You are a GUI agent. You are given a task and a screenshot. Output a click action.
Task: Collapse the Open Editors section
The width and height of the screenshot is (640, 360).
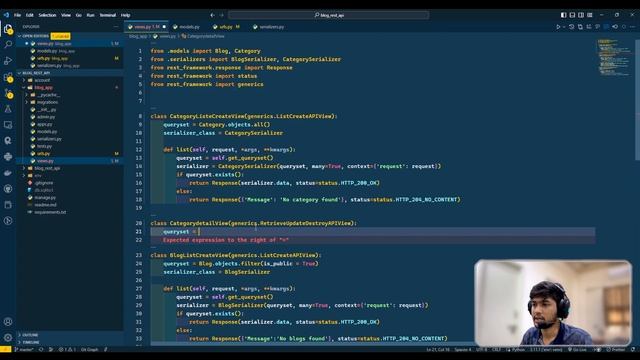[19, 36]
